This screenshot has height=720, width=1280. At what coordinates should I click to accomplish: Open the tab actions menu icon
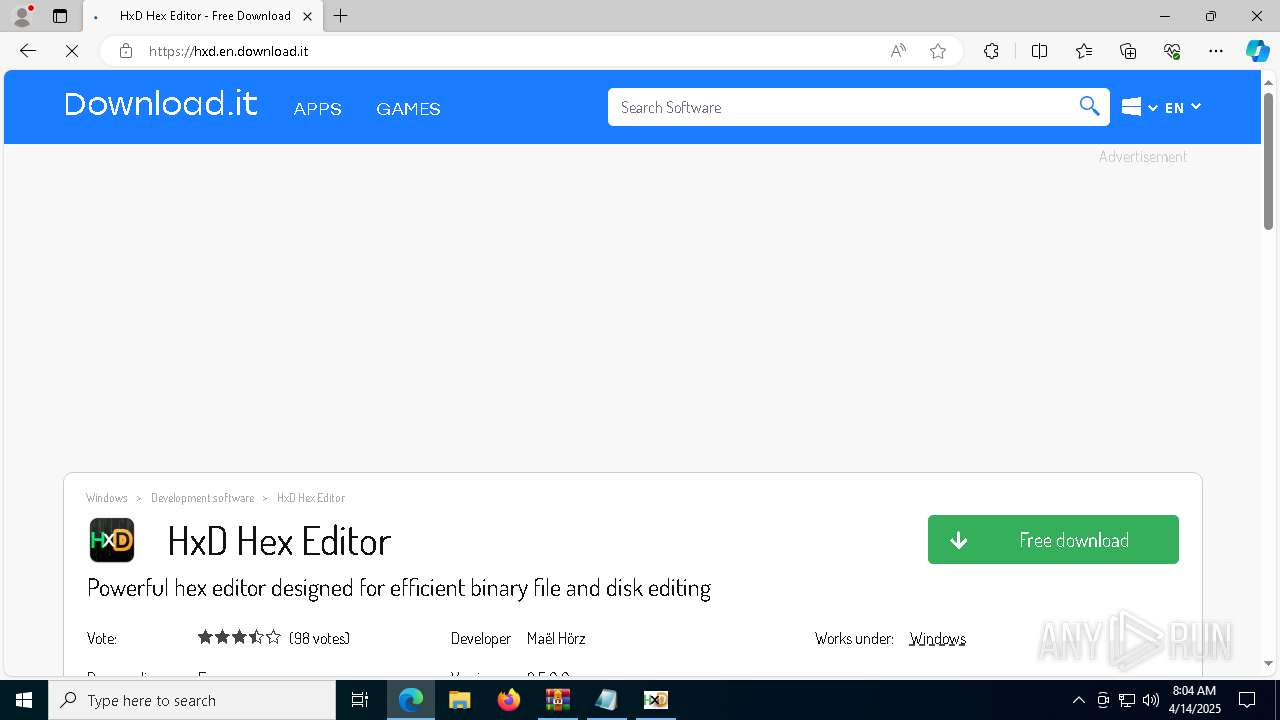tap(60, 16)
